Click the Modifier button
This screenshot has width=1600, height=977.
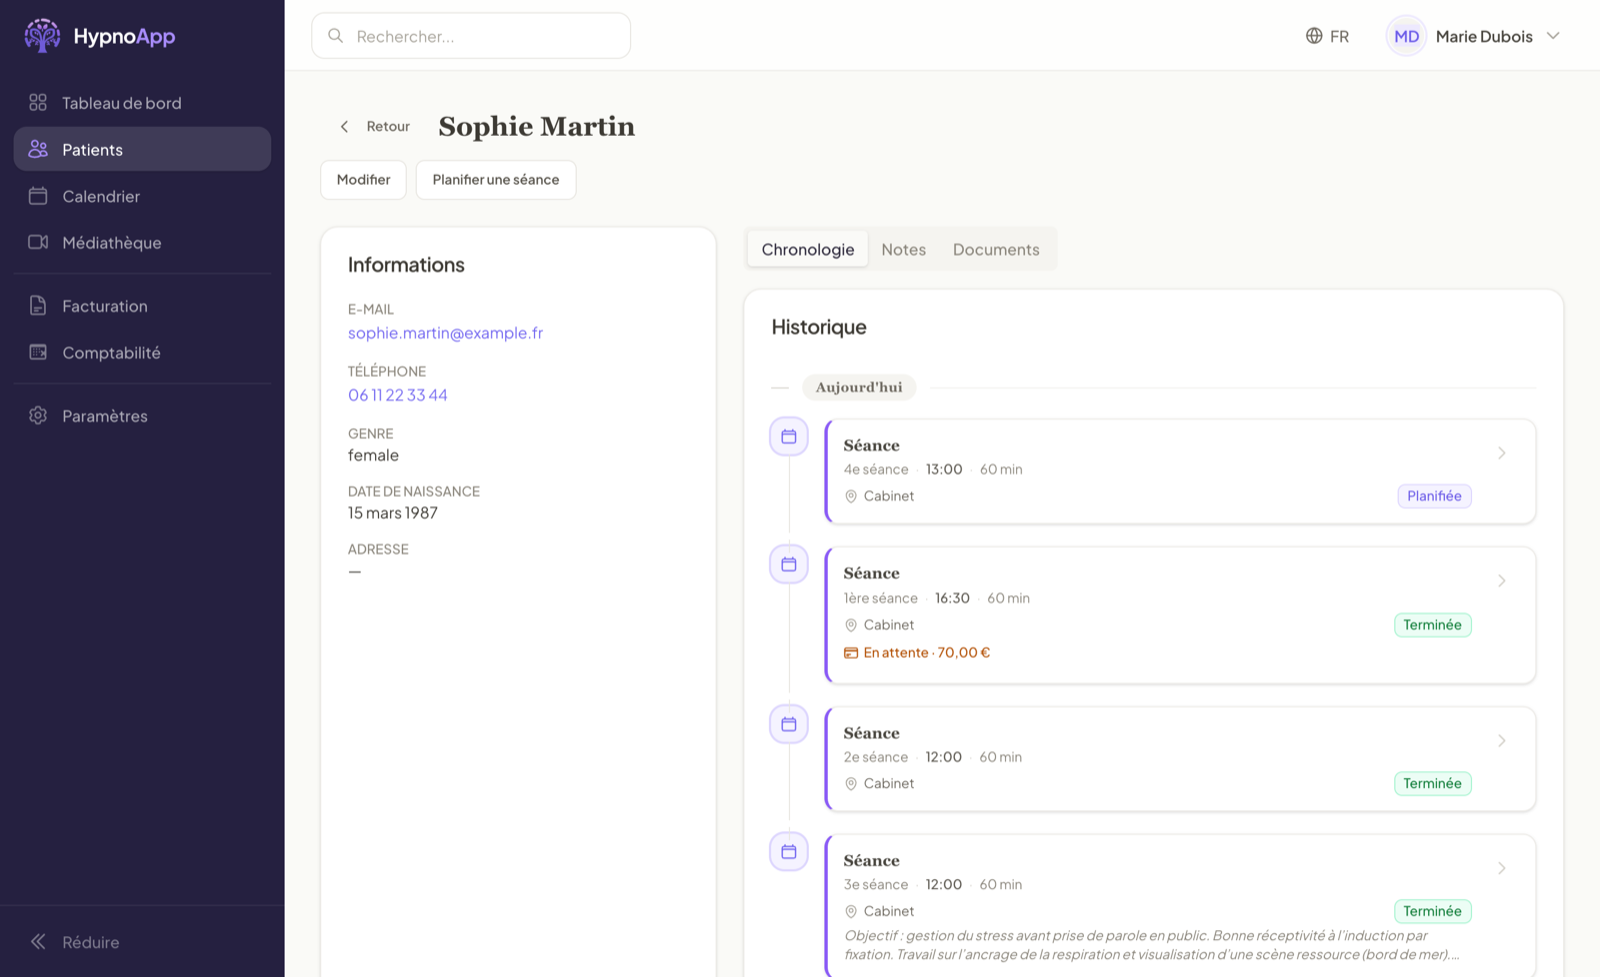364,180
